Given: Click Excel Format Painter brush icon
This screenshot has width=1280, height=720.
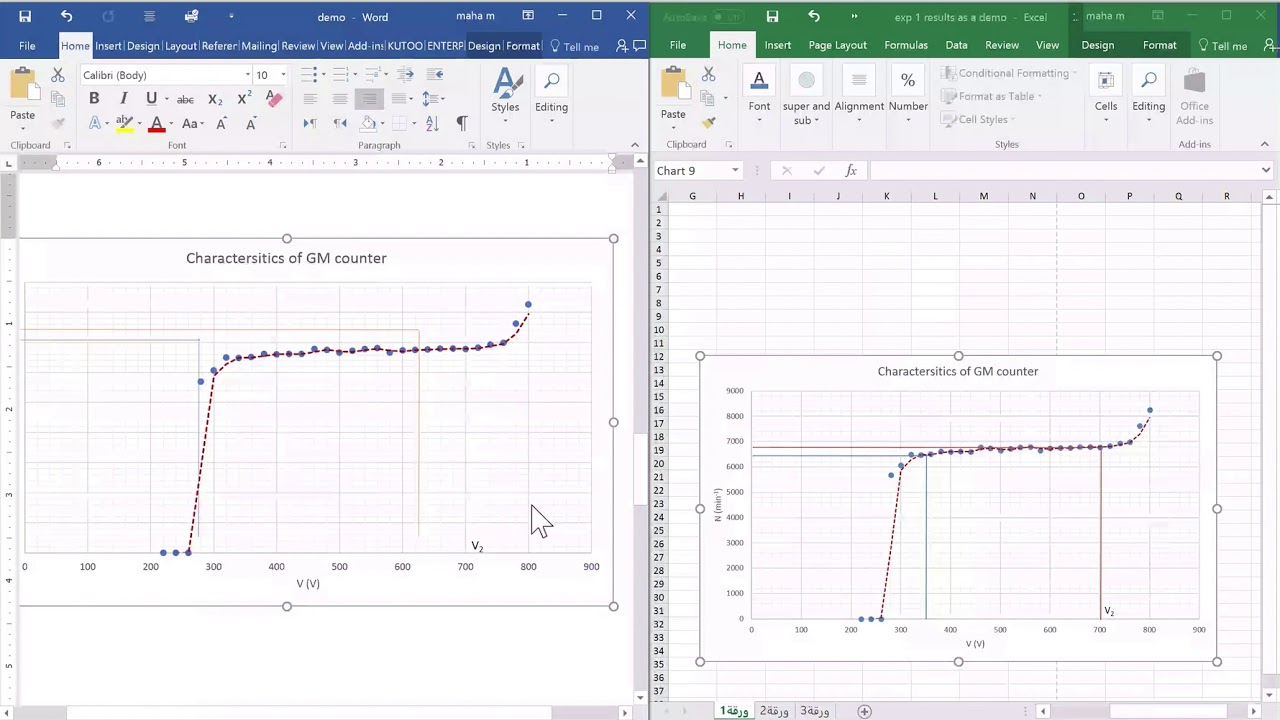Looking at the screenshot, I should pos(708,123).
